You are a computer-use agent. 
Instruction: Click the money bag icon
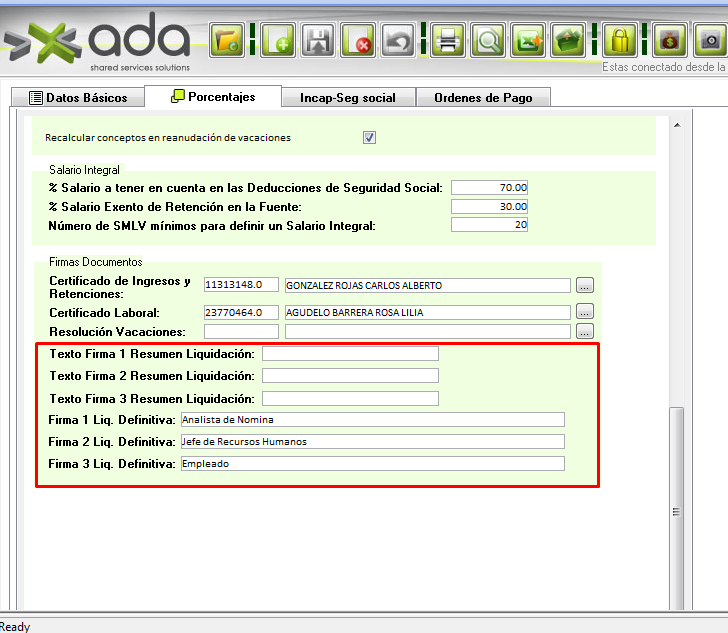[669, 41]
